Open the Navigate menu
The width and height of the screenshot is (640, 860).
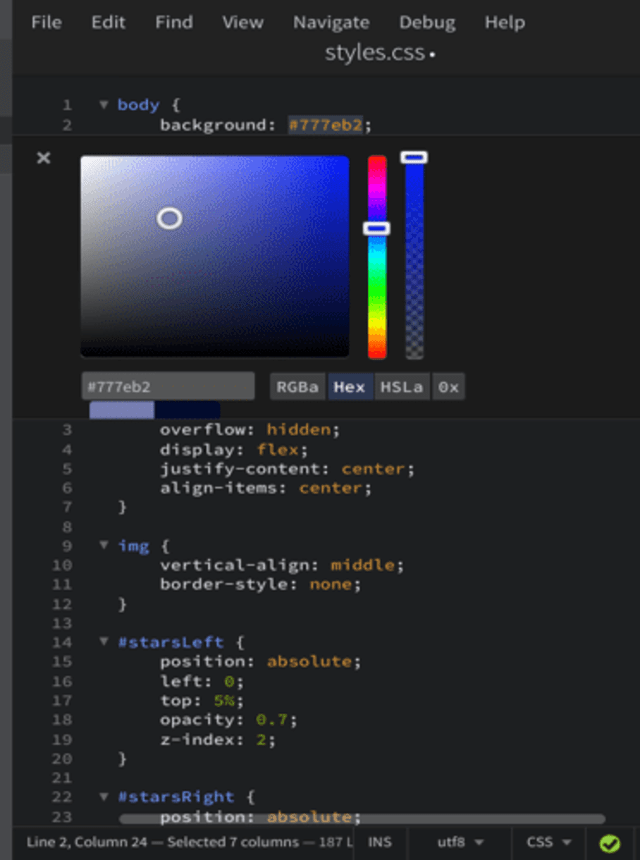pyautogui.click(x=331, y=22)
